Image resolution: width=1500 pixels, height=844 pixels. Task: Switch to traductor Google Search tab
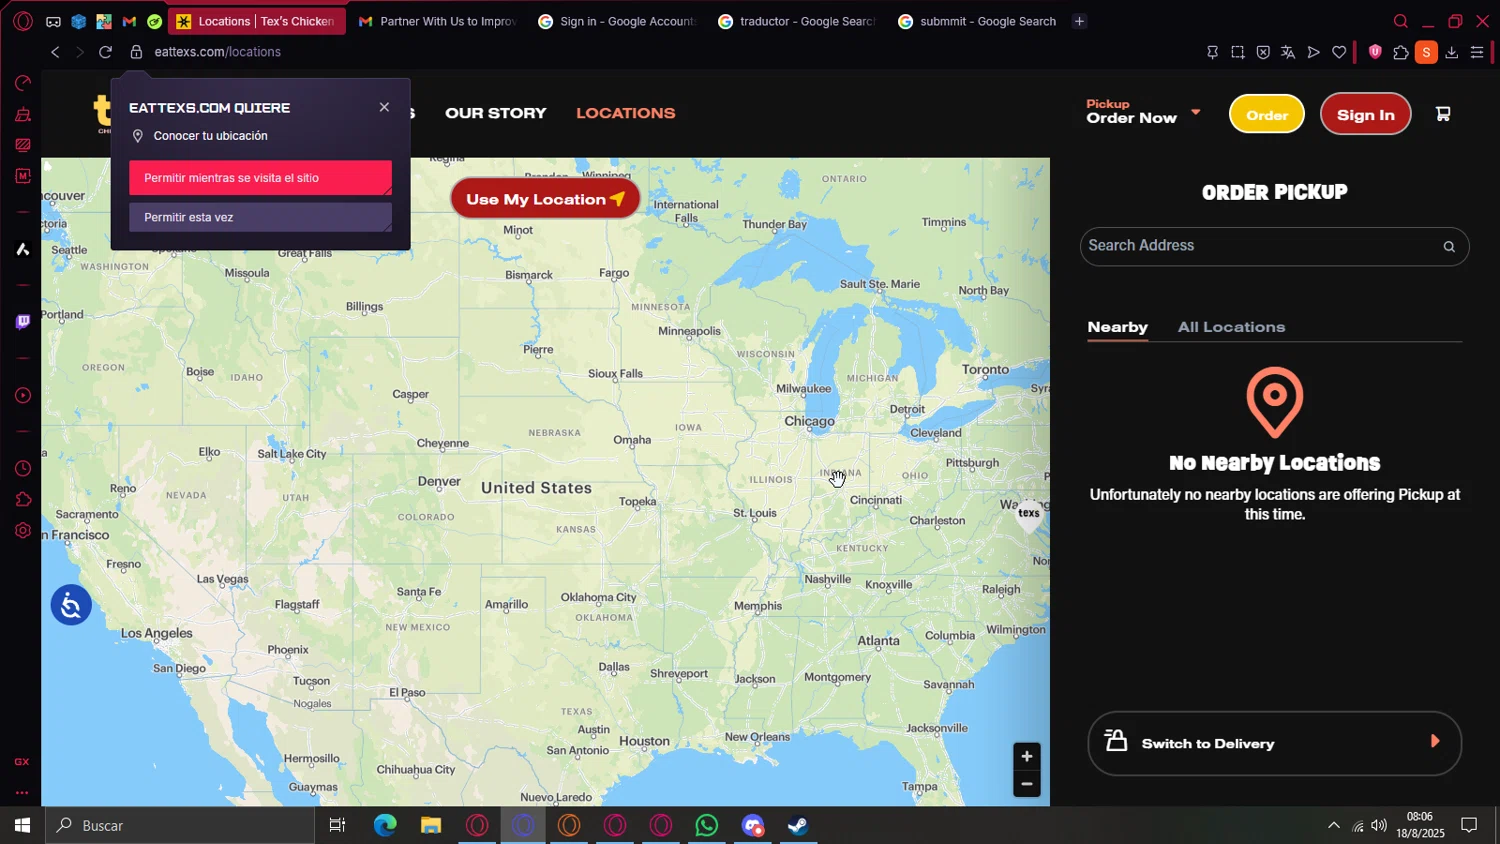coord(797,21)
